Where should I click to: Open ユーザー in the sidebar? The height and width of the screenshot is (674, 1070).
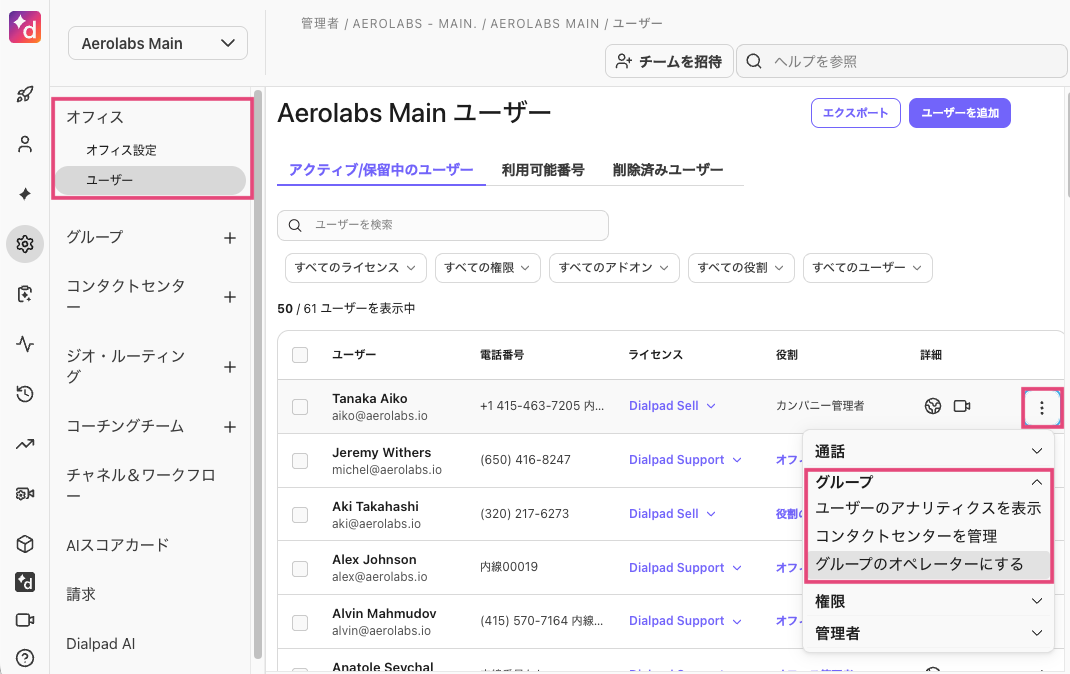coord(151,180)
